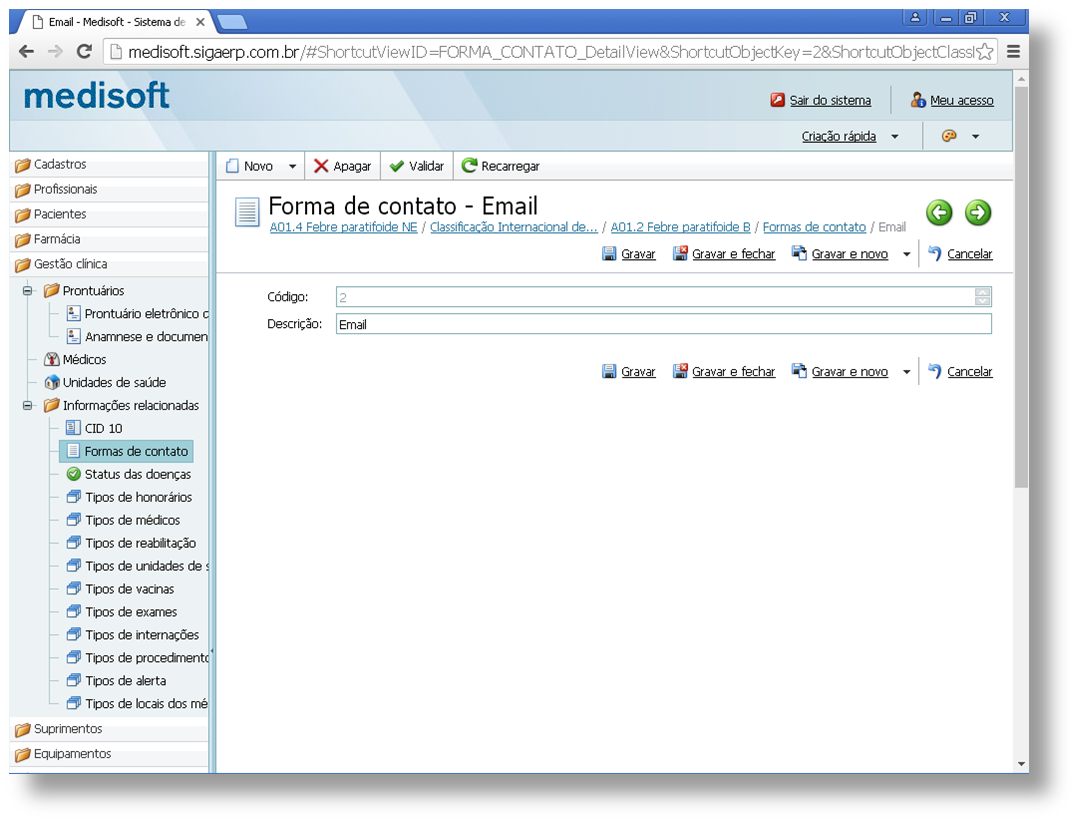Open the Novo dropdown arrow
The height and width of the screenshot is (823, 1078).
(x=292, y=166)
